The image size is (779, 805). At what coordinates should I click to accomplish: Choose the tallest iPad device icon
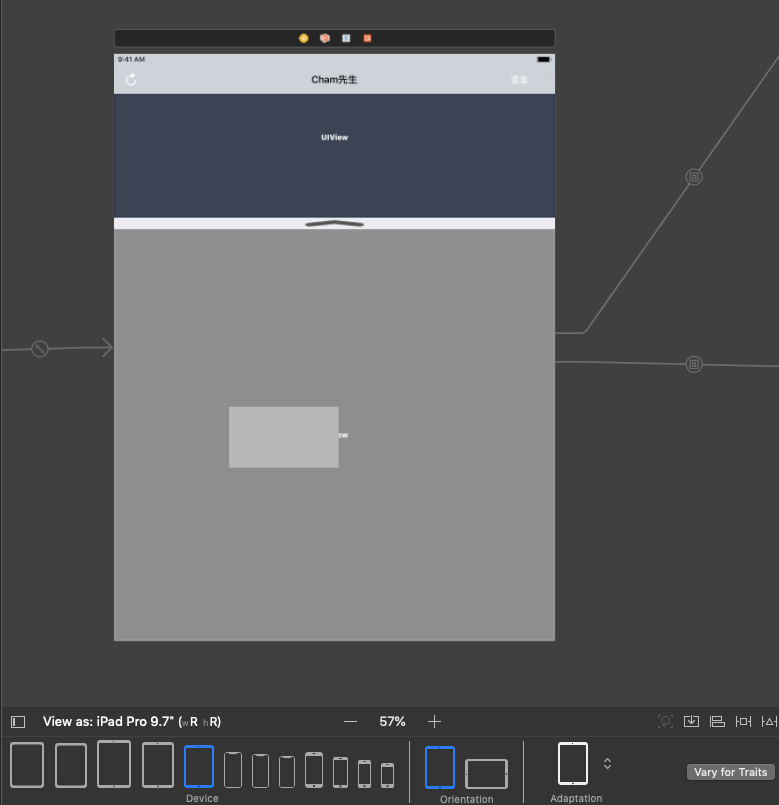pos(114,764)
